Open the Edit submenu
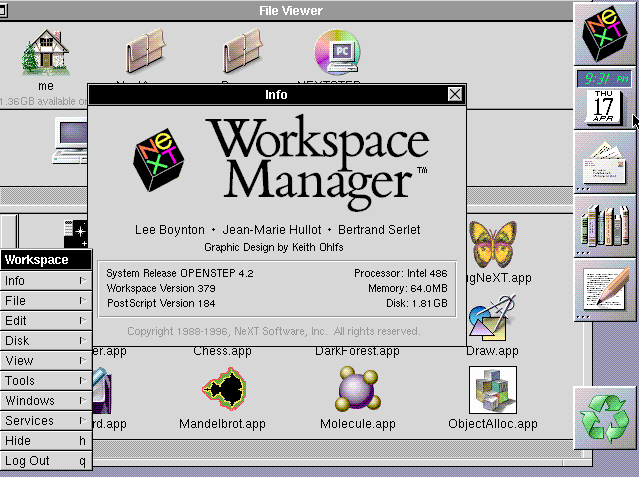The width and height of the screenshot is (639, 477). 46,320
